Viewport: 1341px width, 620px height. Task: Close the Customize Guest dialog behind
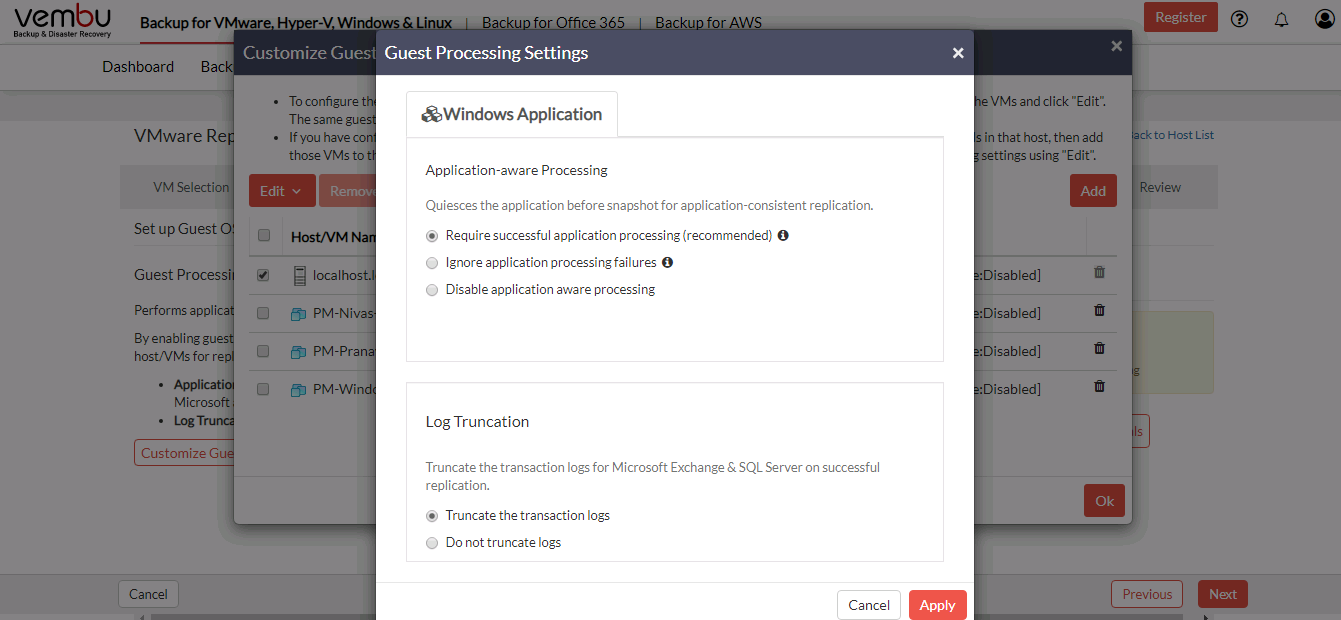click(x=1117, y=46)
